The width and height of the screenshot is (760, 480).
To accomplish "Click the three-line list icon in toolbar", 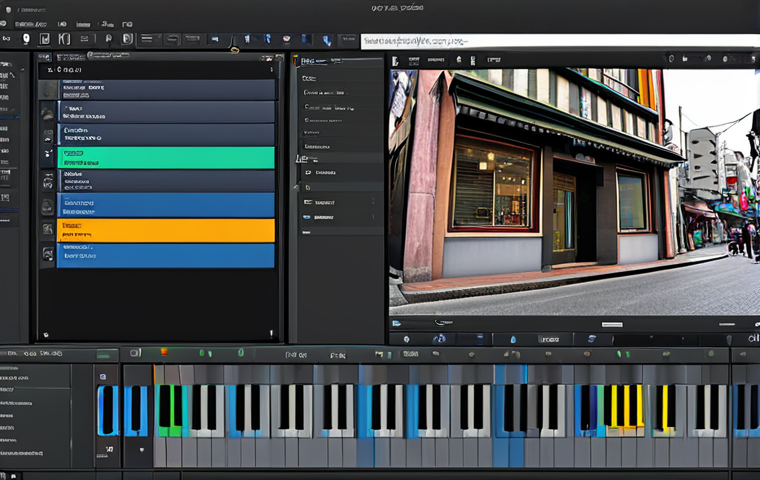I will point(146,39).
